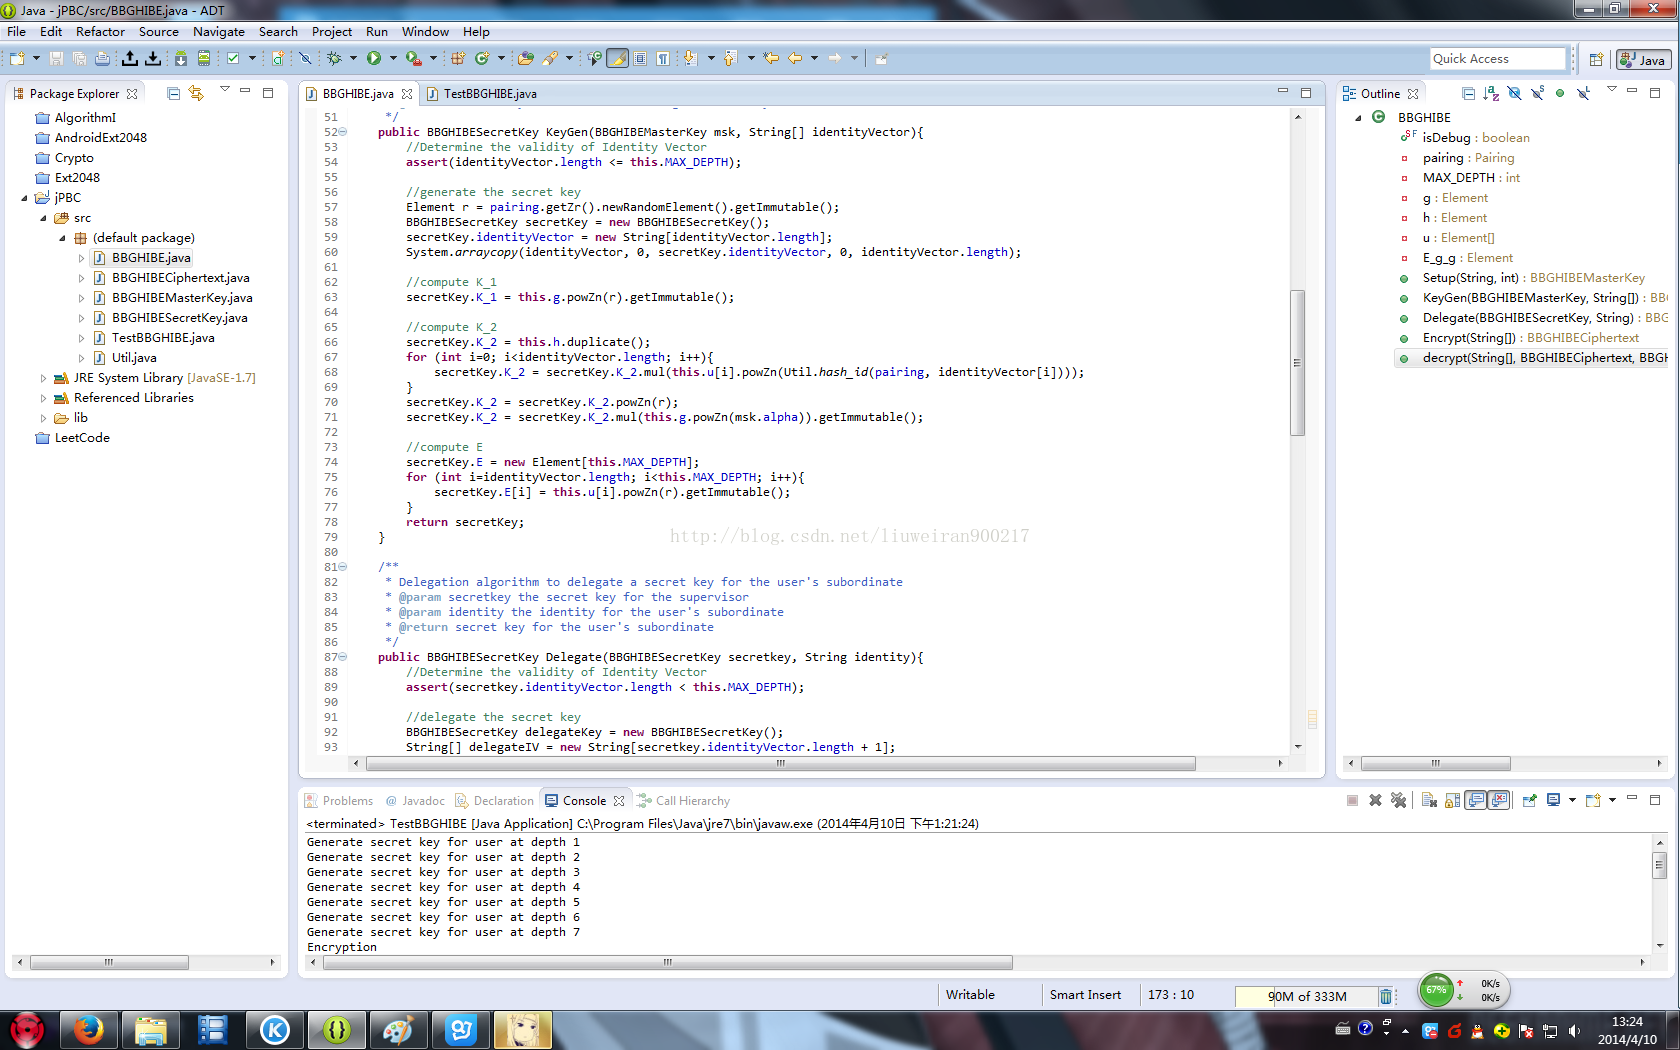Open the Source menu
Viewport: 1680px width, 1050px height.
click(159, 32)
